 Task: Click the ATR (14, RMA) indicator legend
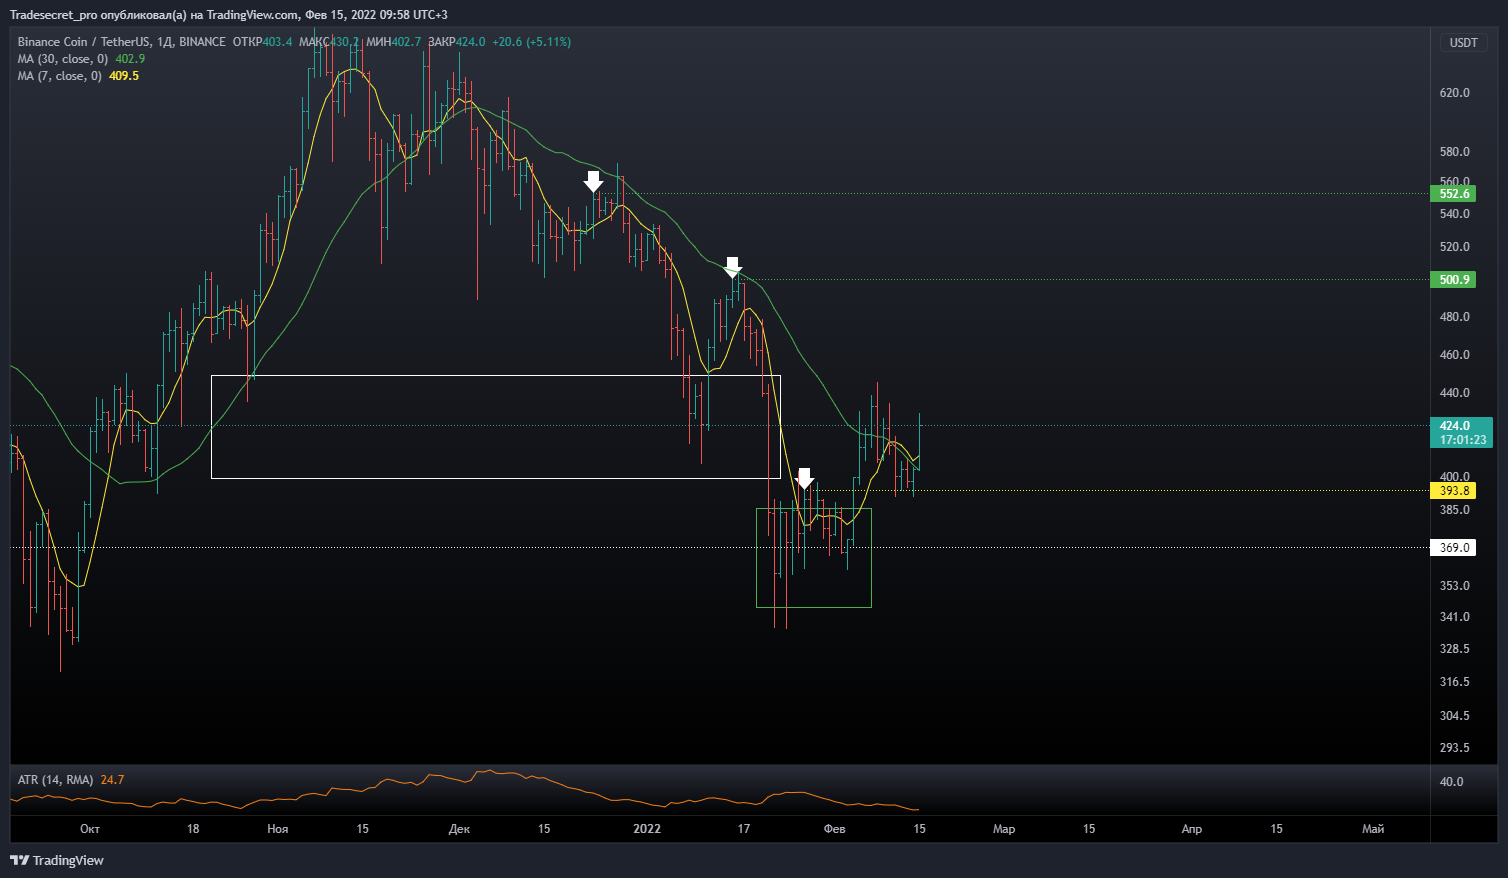click(55, 780)
